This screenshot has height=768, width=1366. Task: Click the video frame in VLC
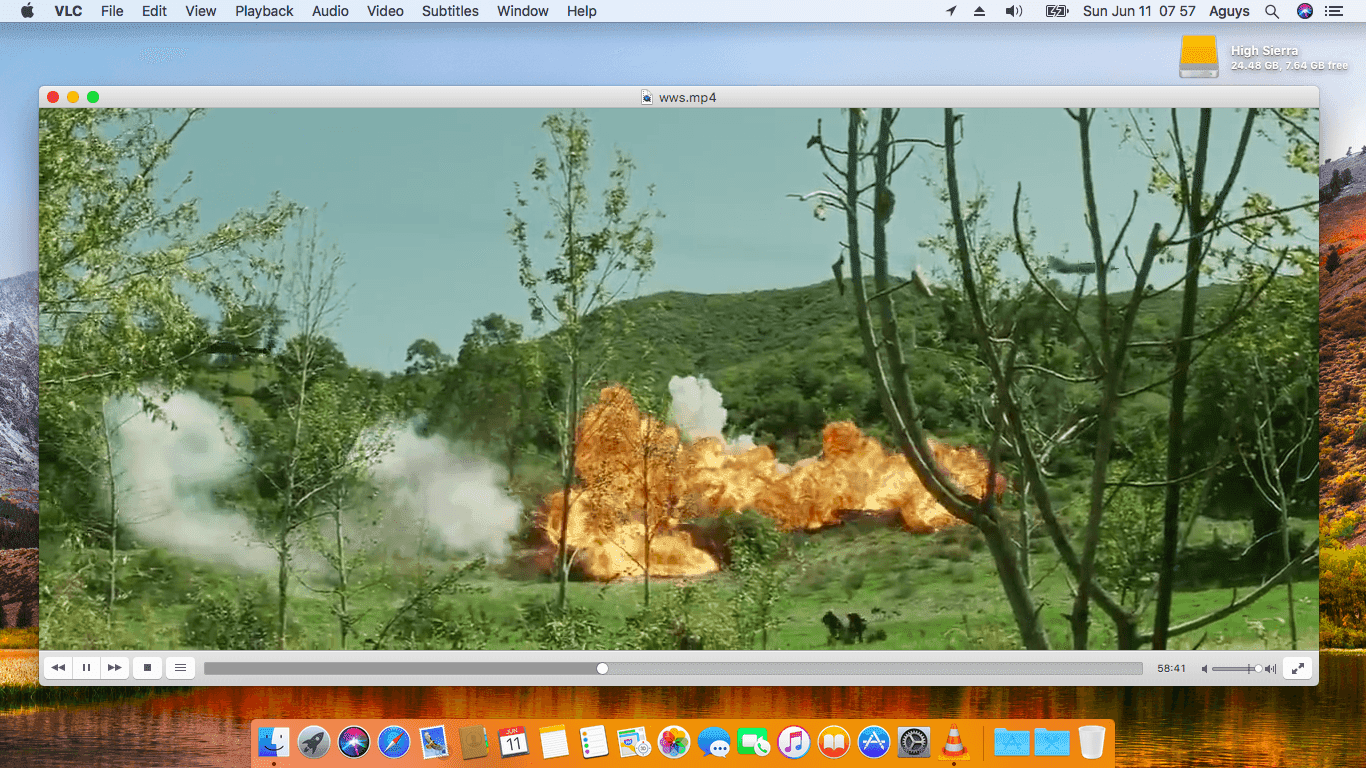coord(679,379)
